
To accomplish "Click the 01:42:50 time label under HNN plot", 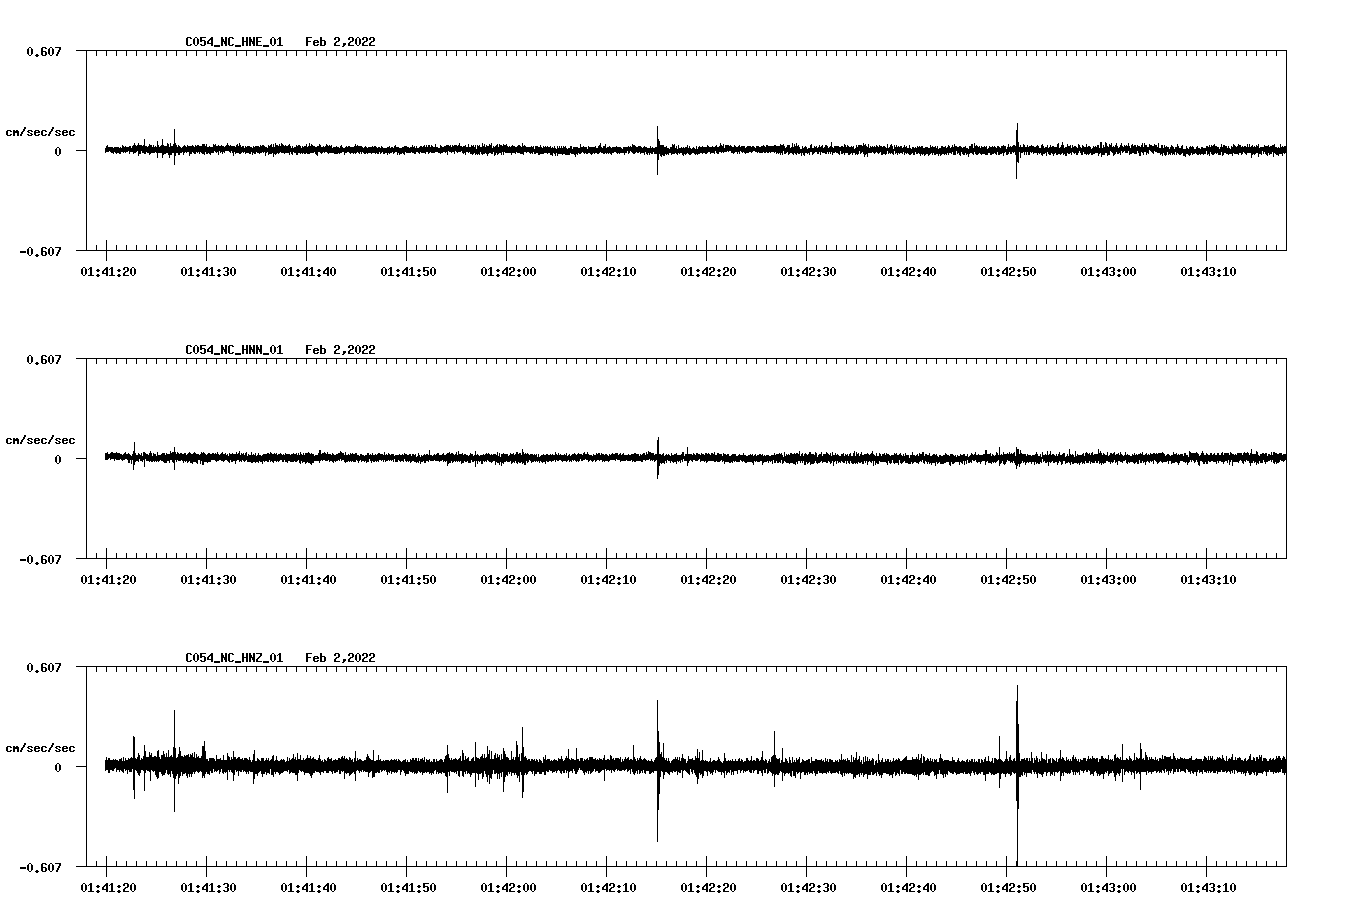I will point(1008,580).
